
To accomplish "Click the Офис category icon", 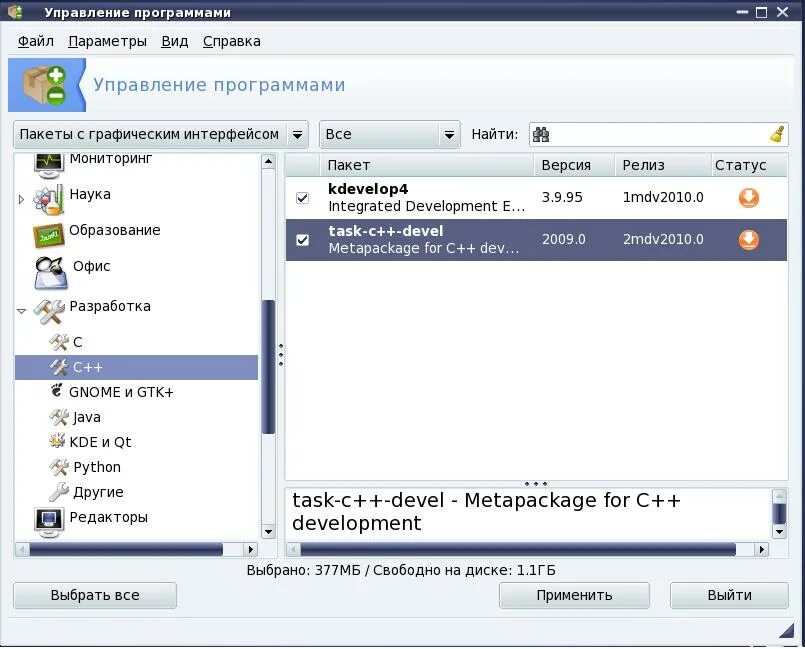I will coord(50,273).
